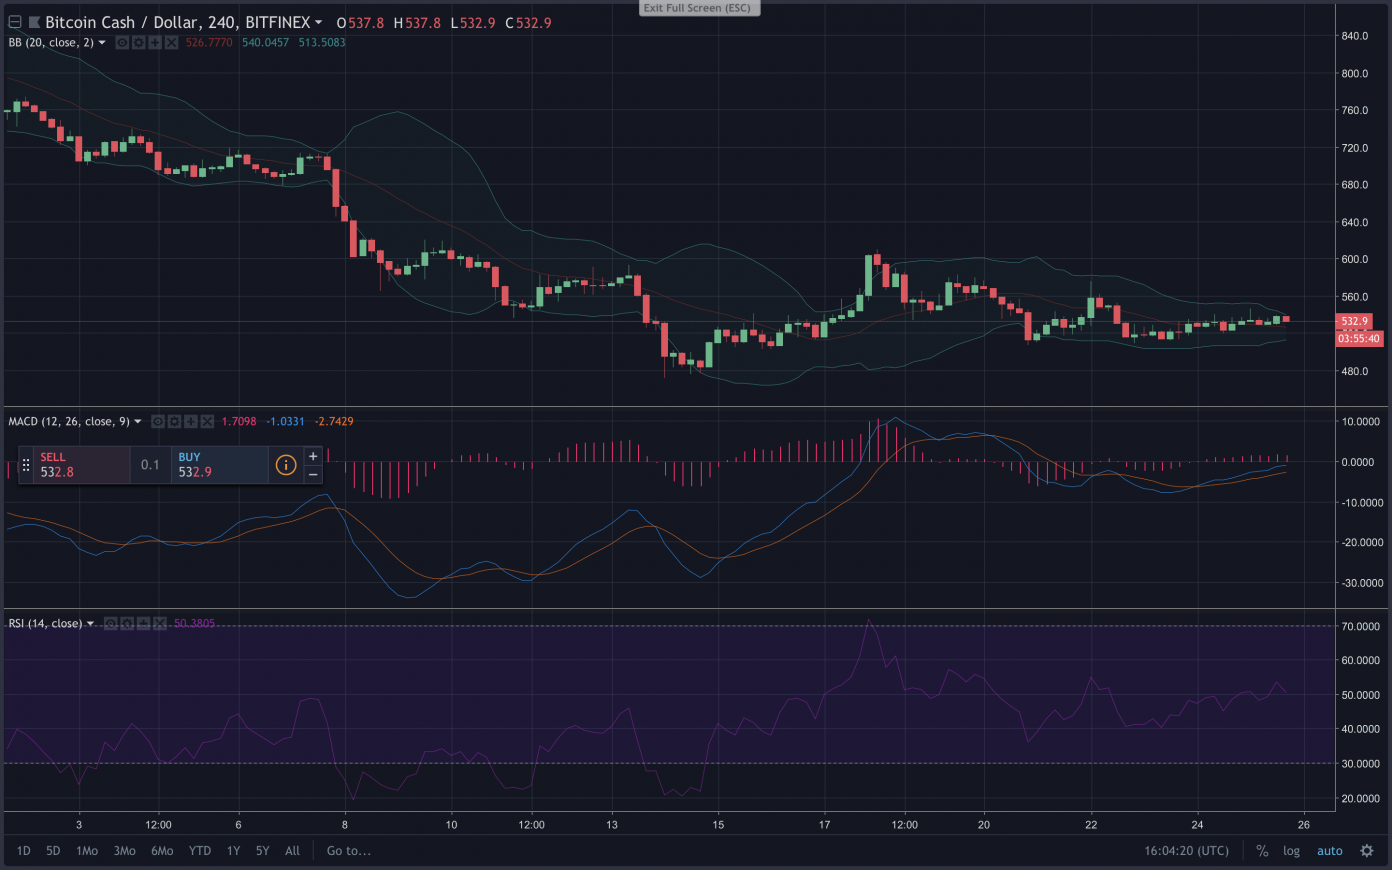The height and width of the screenshot is (870, 1392).
Task: Click the date label 22 on time axis
Action: [x=1091, y=825]
